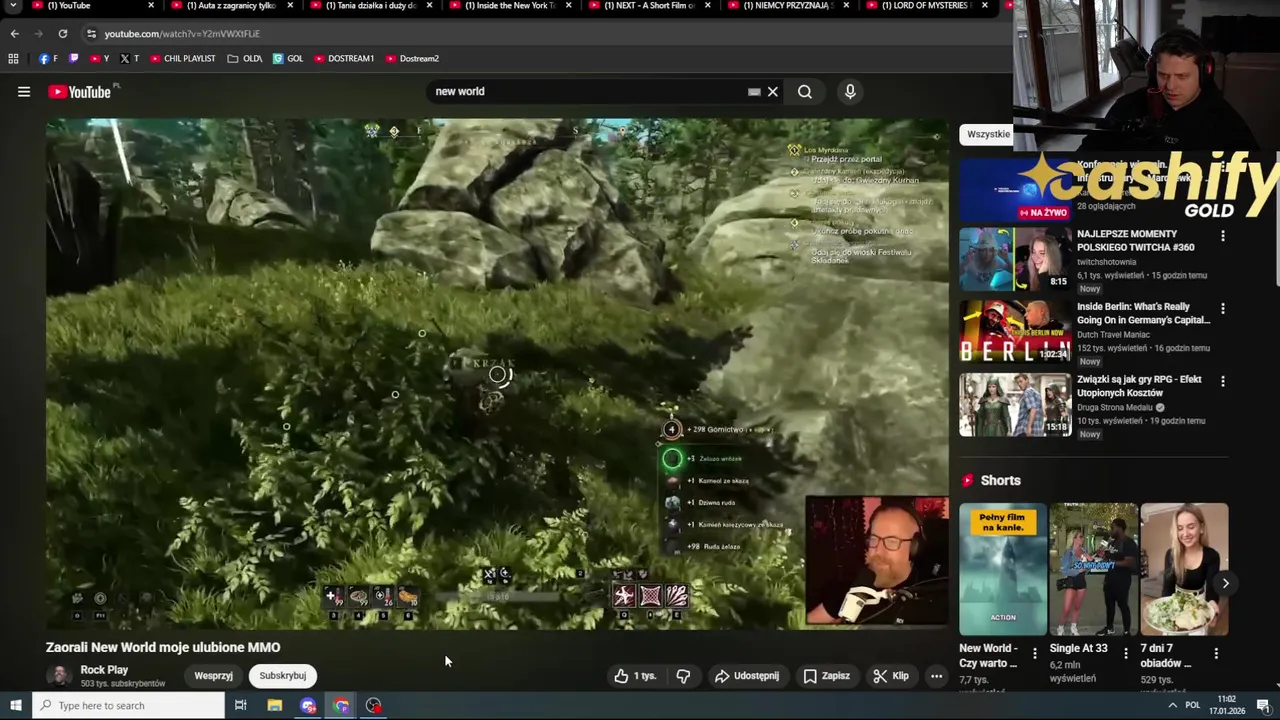Screen dimensions: 1280x720
Task: Click the browser address bar URL
Action: point(181,33)
